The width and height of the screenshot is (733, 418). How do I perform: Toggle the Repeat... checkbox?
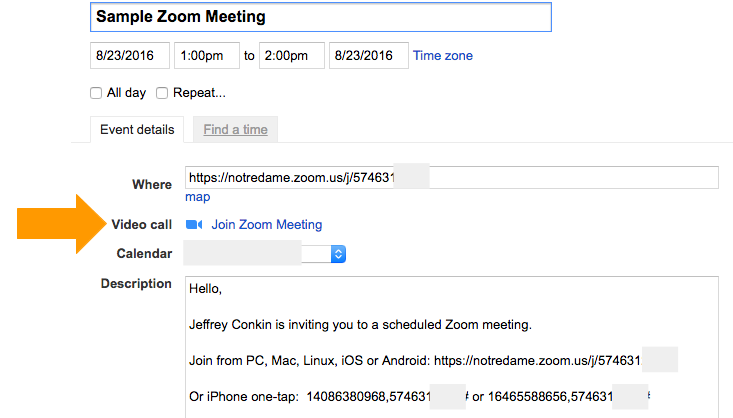pyautogui.click(x=162, y=93)
